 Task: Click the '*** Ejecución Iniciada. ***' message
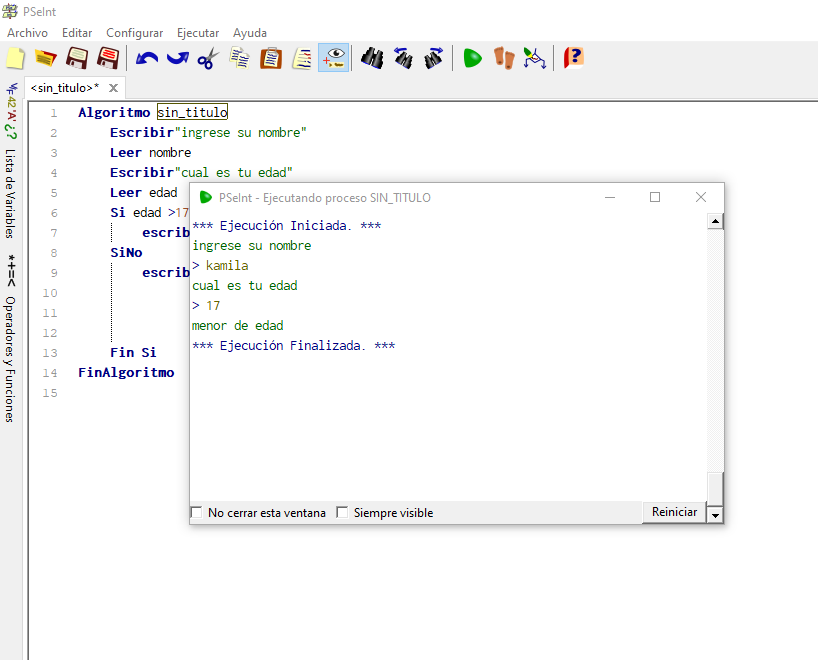[x=287, y=225]
